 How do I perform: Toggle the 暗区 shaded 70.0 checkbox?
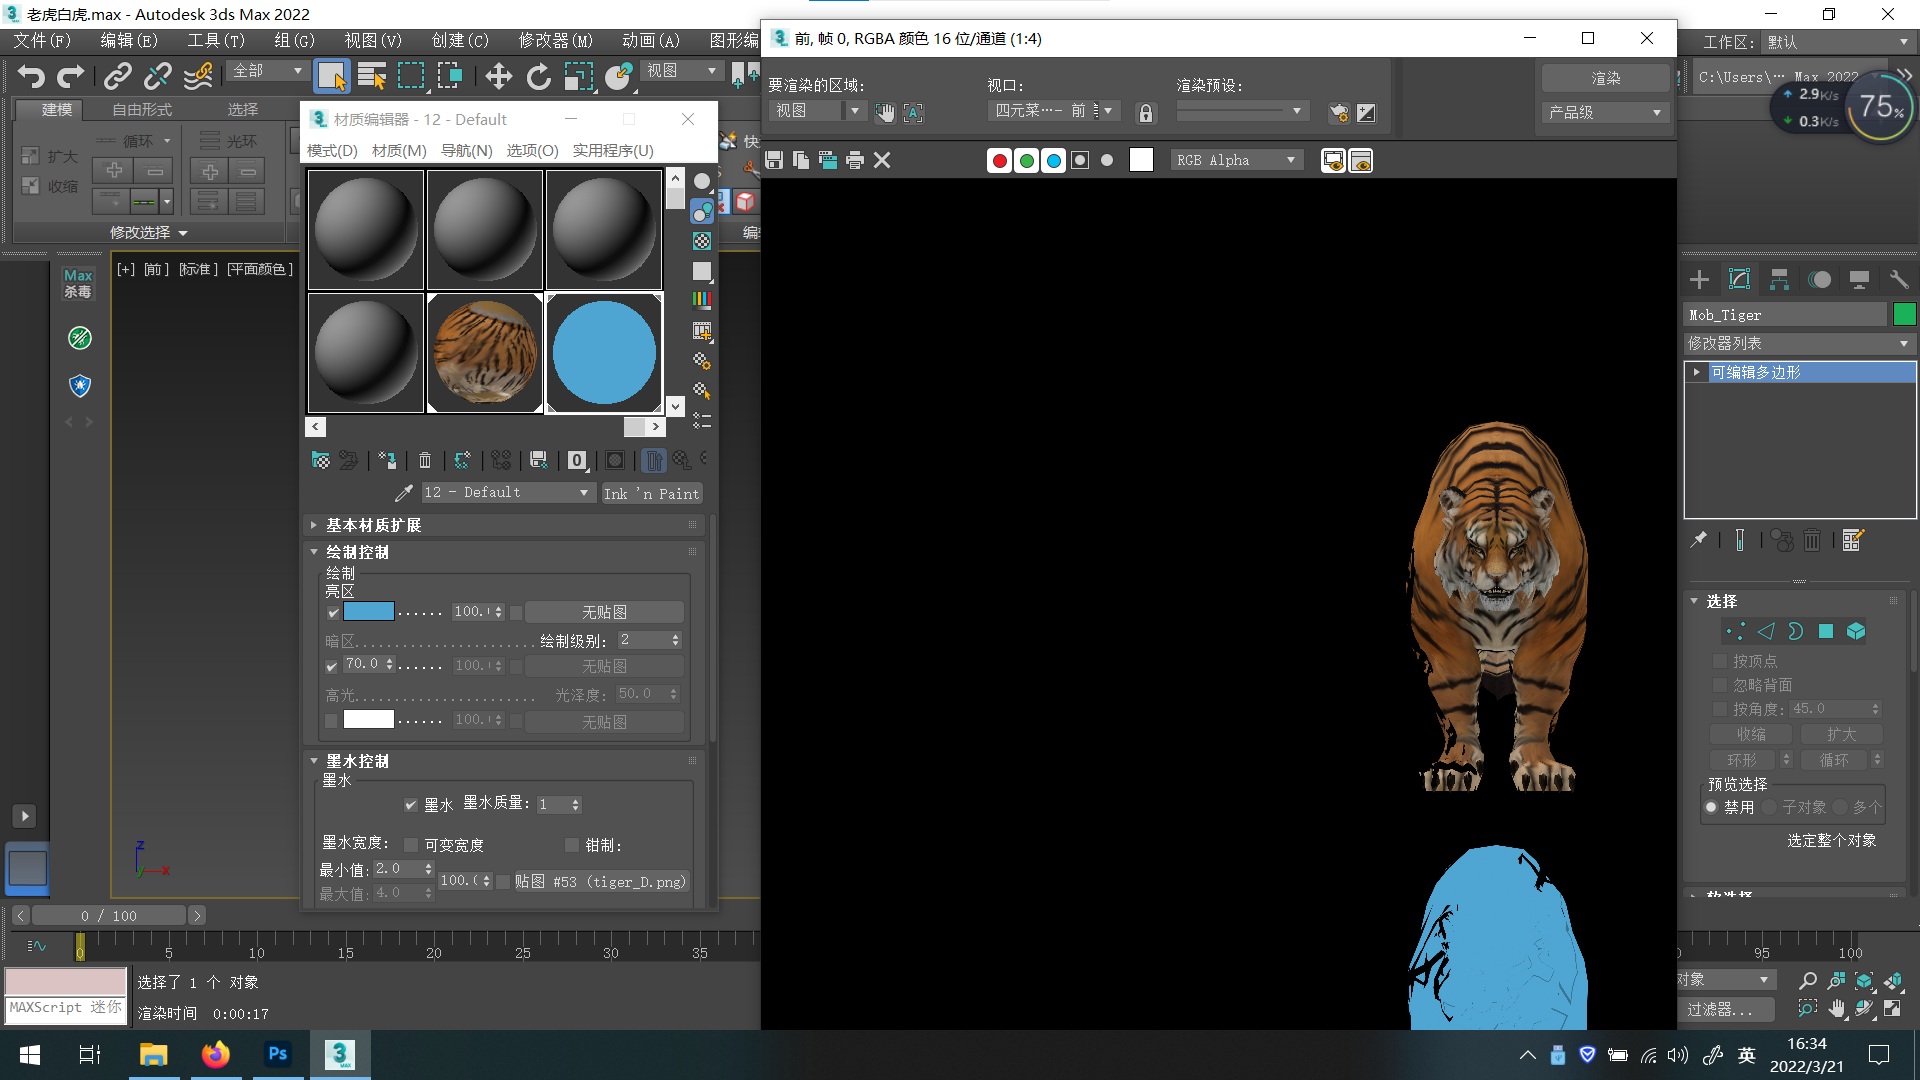[332, 666]
